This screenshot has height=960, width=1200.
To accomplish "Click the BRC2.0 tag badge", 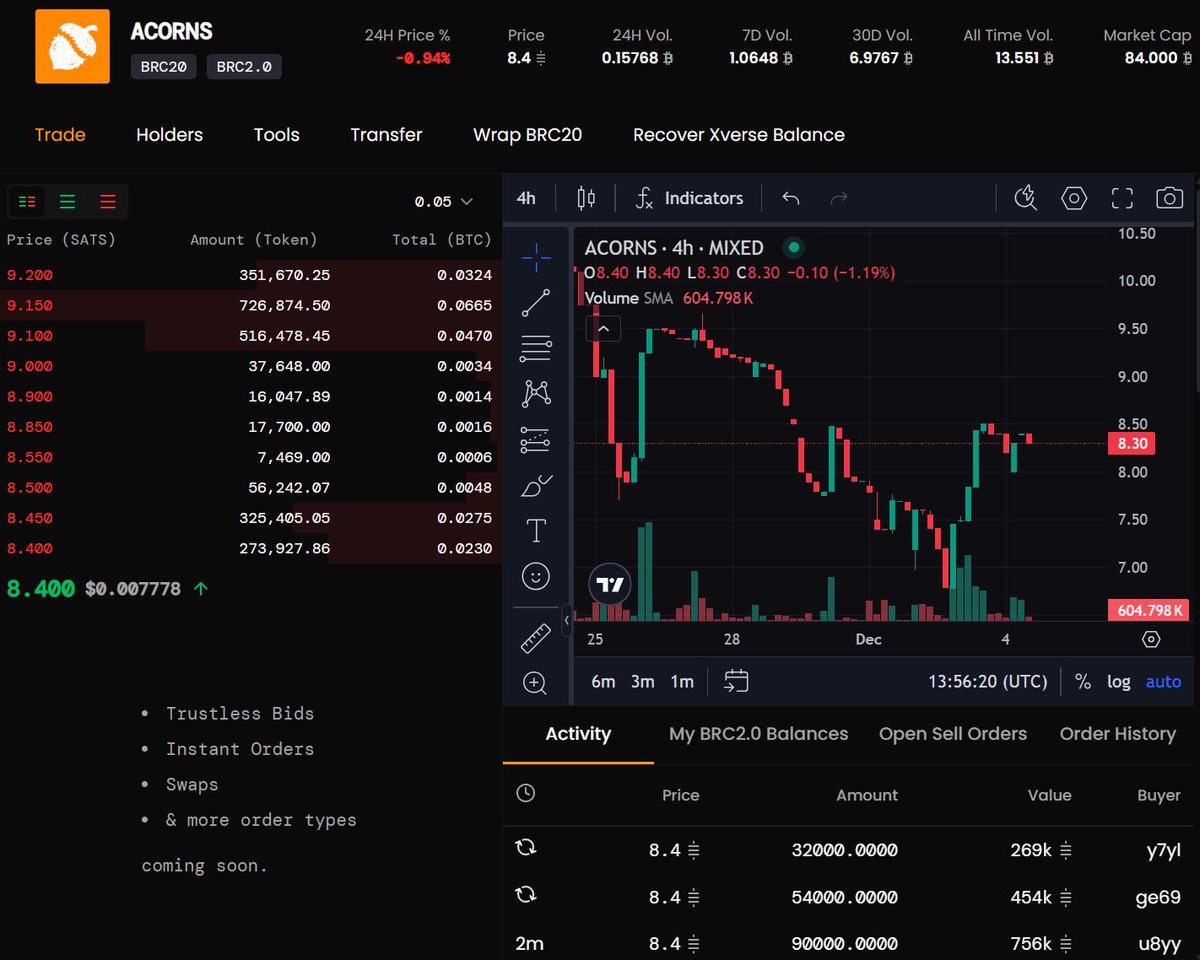I will click(245, 67).
